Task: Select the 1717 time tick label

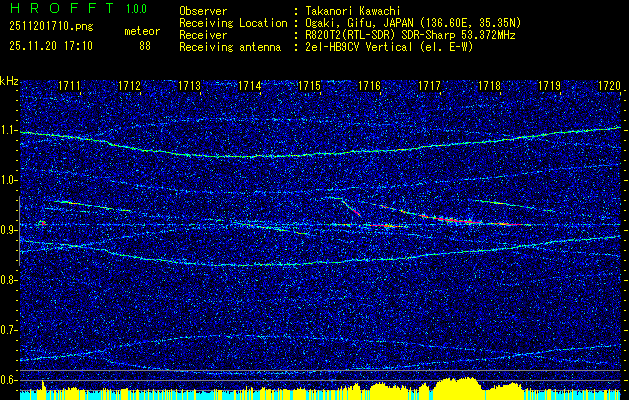Action: click(x=429, y=87)
